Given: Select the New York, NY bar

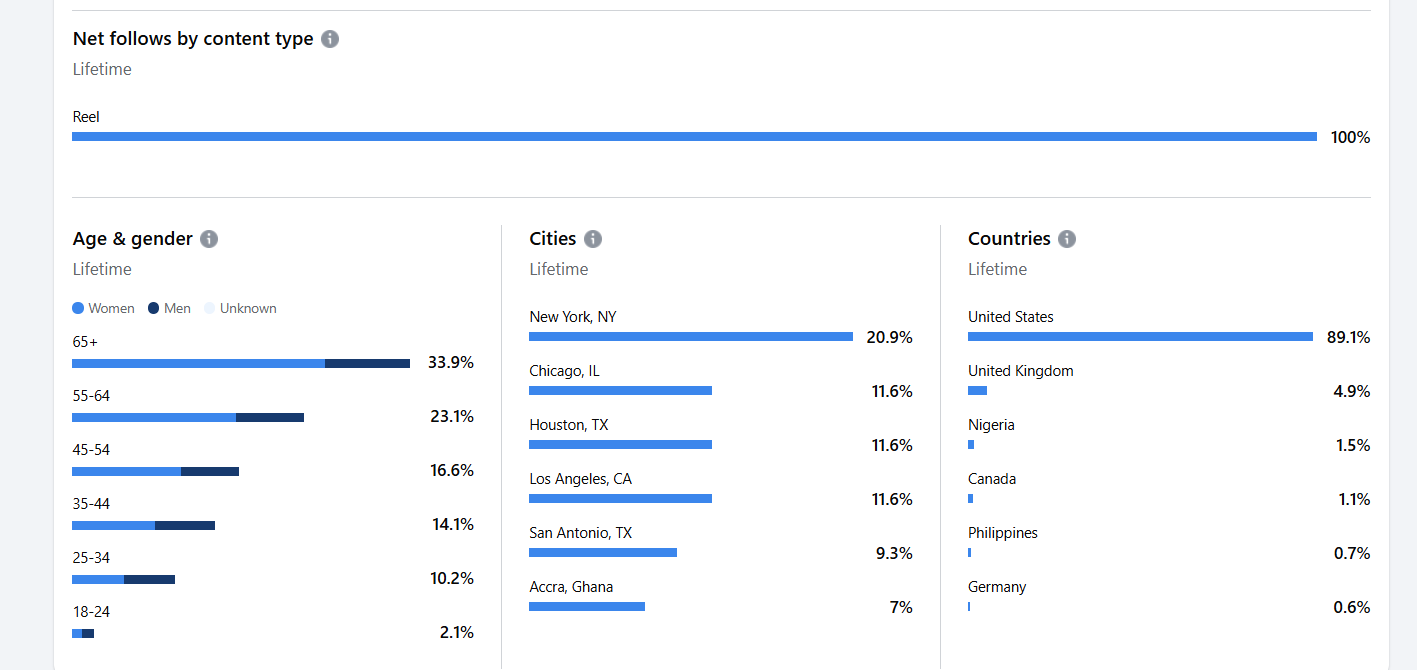Looking at the screenshot, I should 690,337.
